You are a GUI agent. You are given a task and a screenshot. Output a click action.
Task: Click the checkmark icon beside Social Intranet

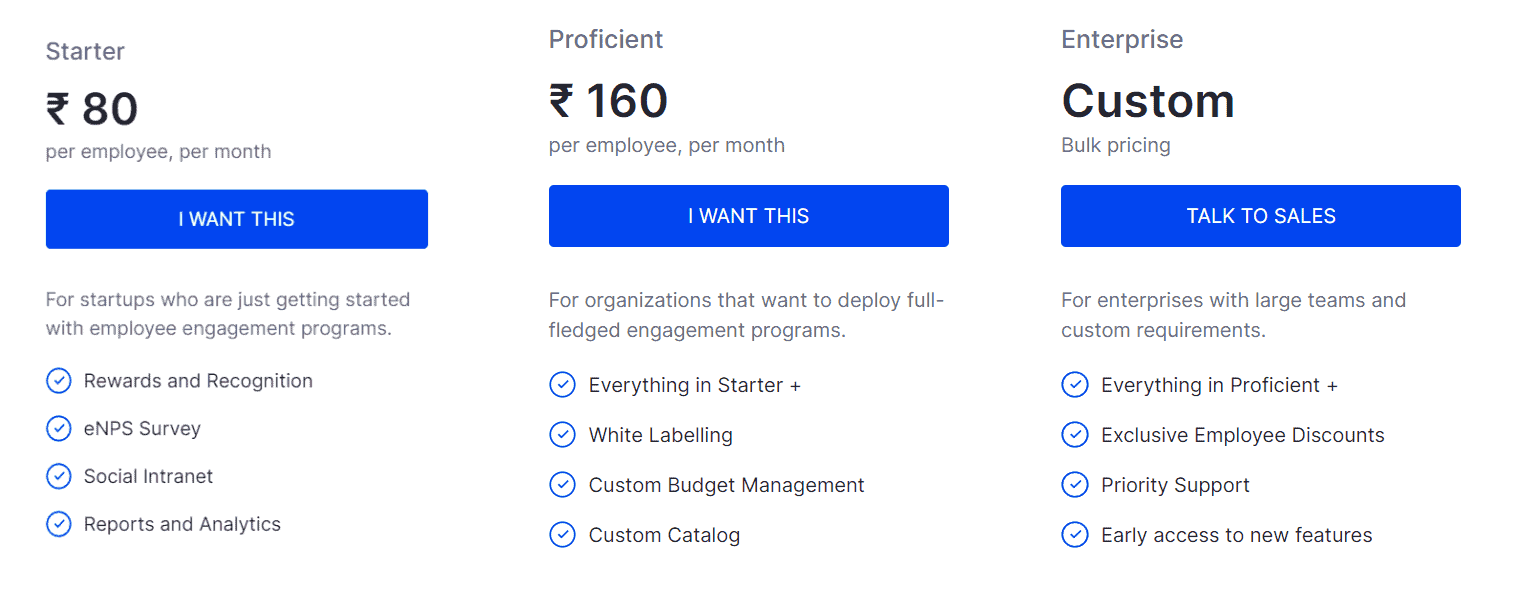click(59, 476)
